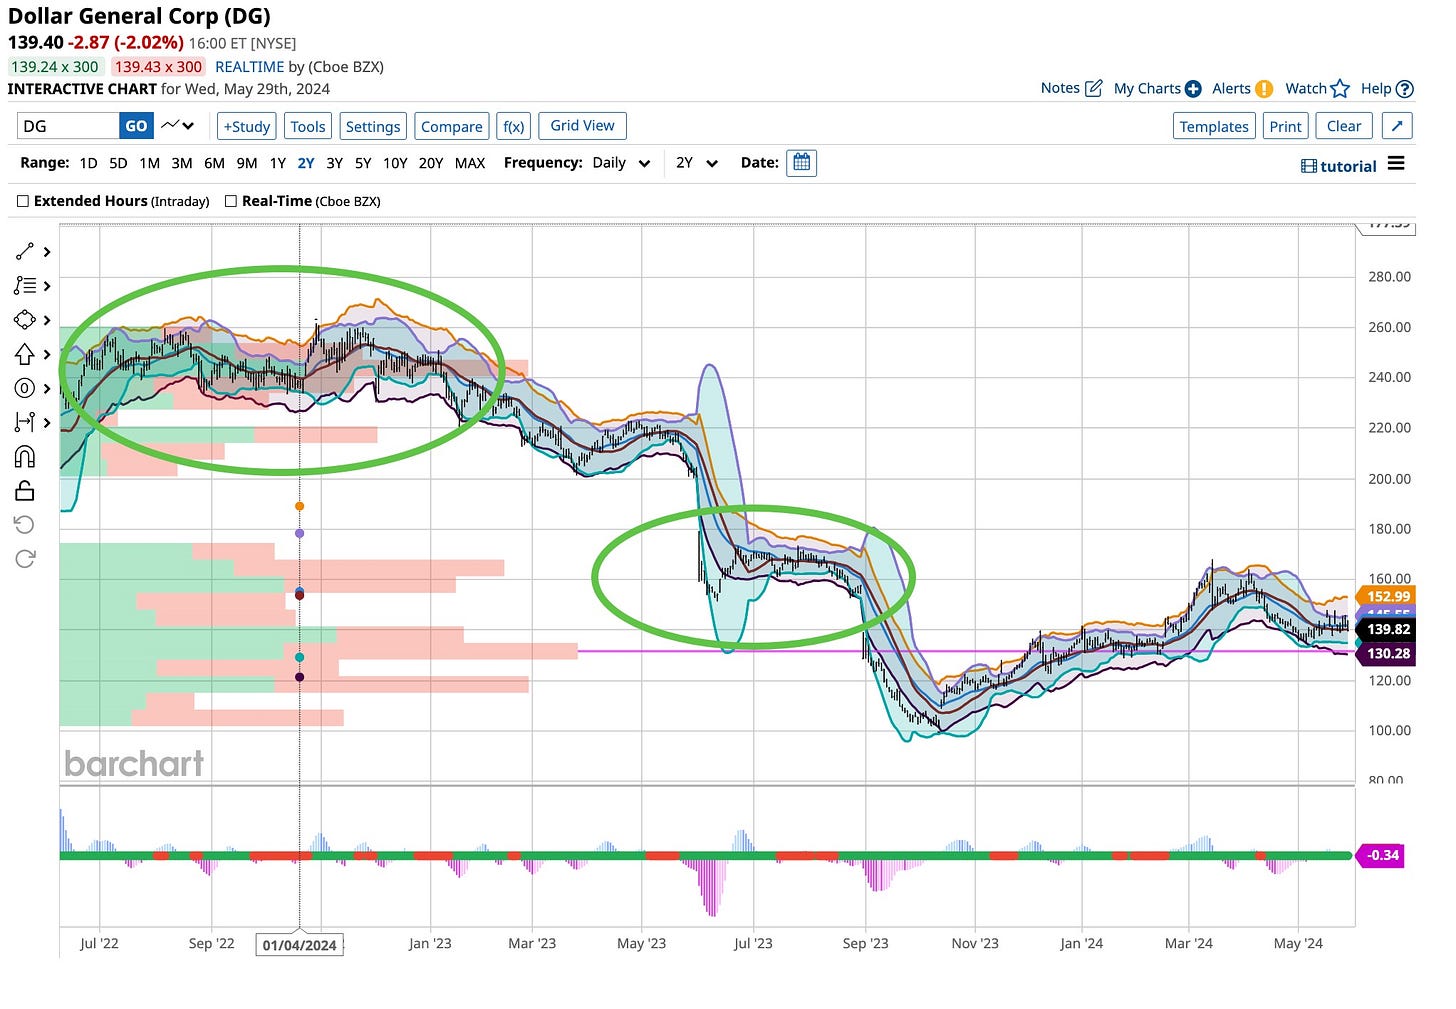Open the hamburger chart menu
Image resolution: width=1456 pixels, height=1009 pixels.
pos(1396,164)
